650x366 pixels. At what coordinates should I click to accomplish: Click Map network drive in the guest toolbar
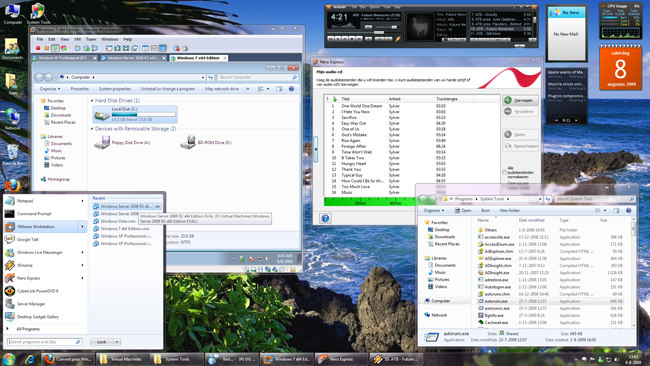pos(222,89)
